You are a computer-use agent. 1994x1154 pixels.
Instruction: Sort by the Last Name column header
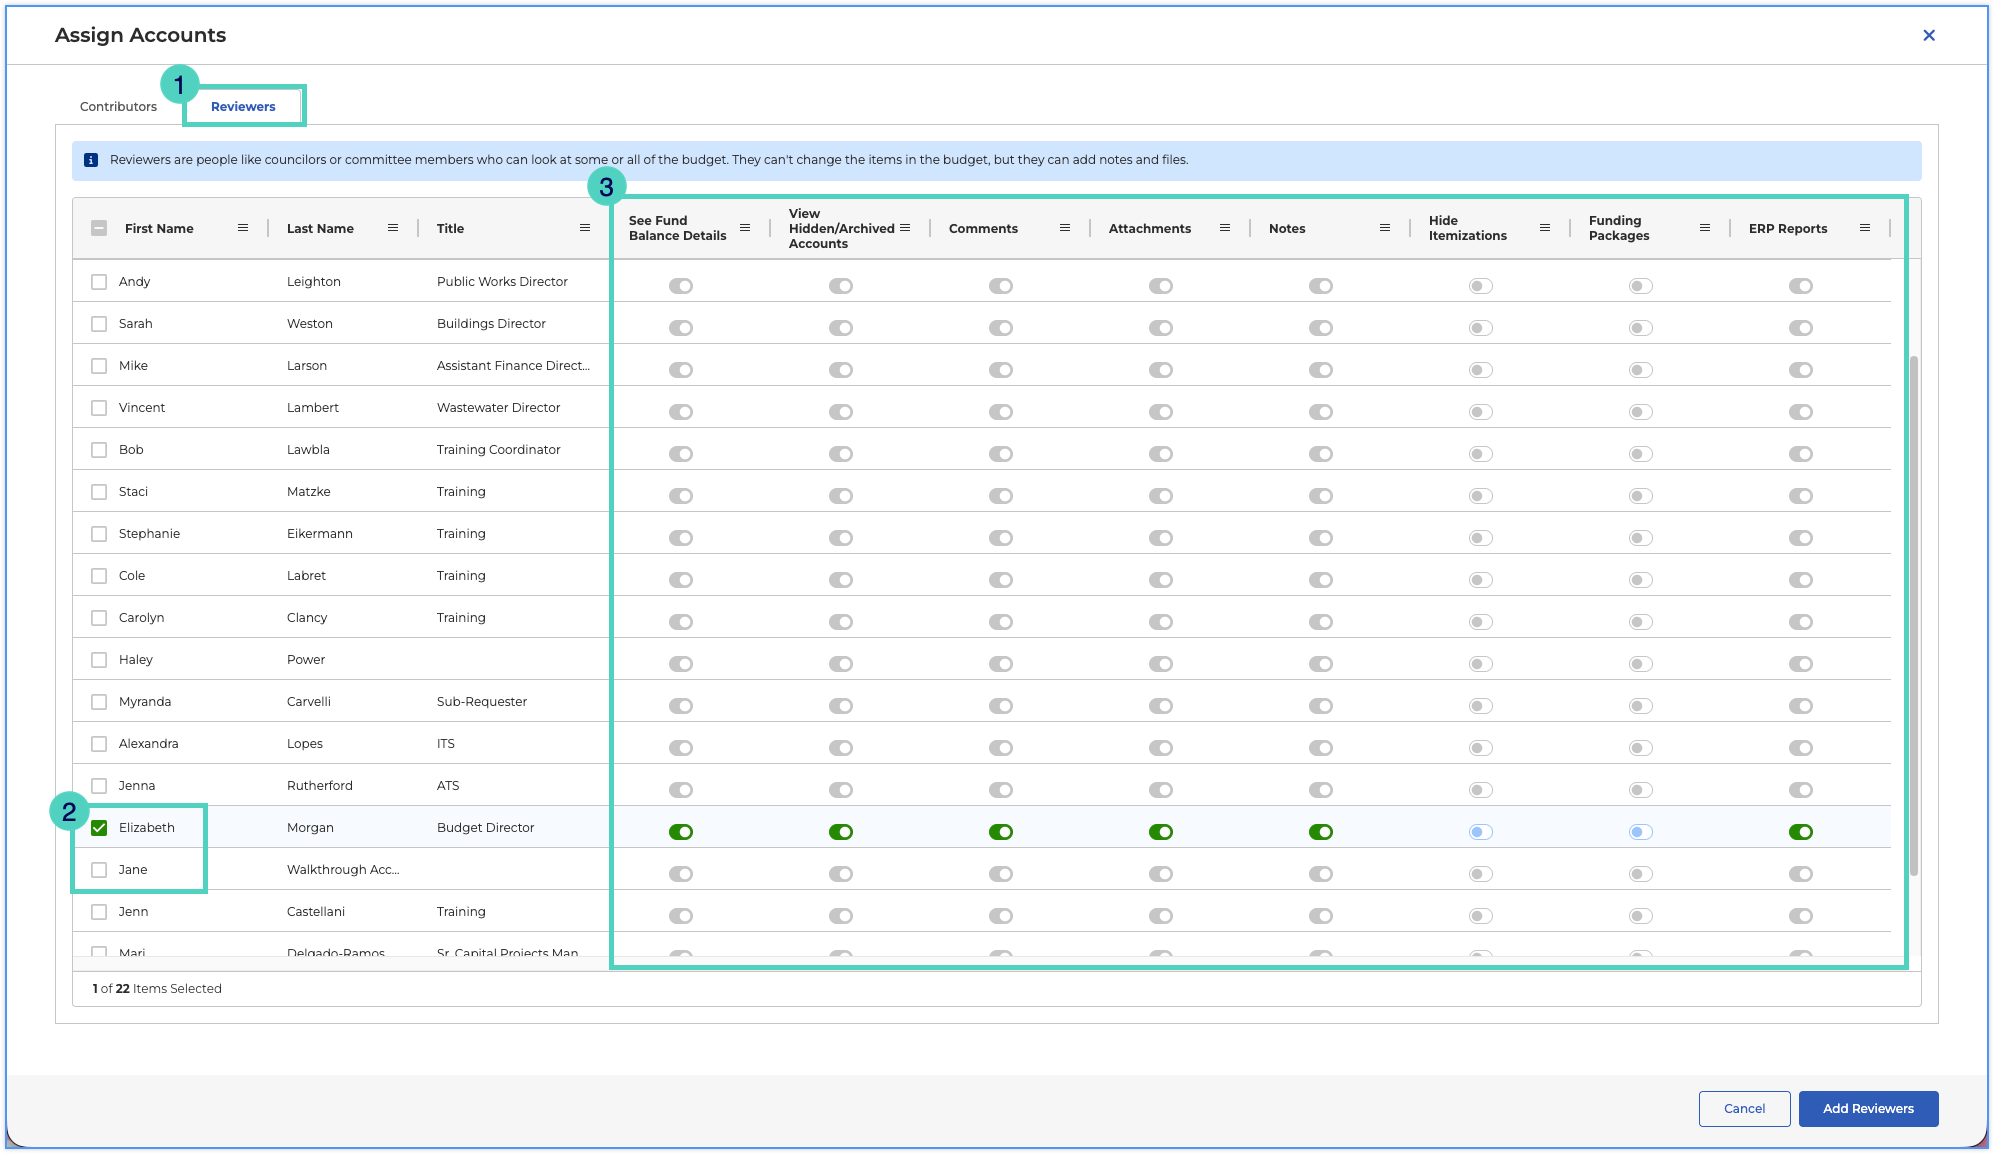tap(320, 228)
